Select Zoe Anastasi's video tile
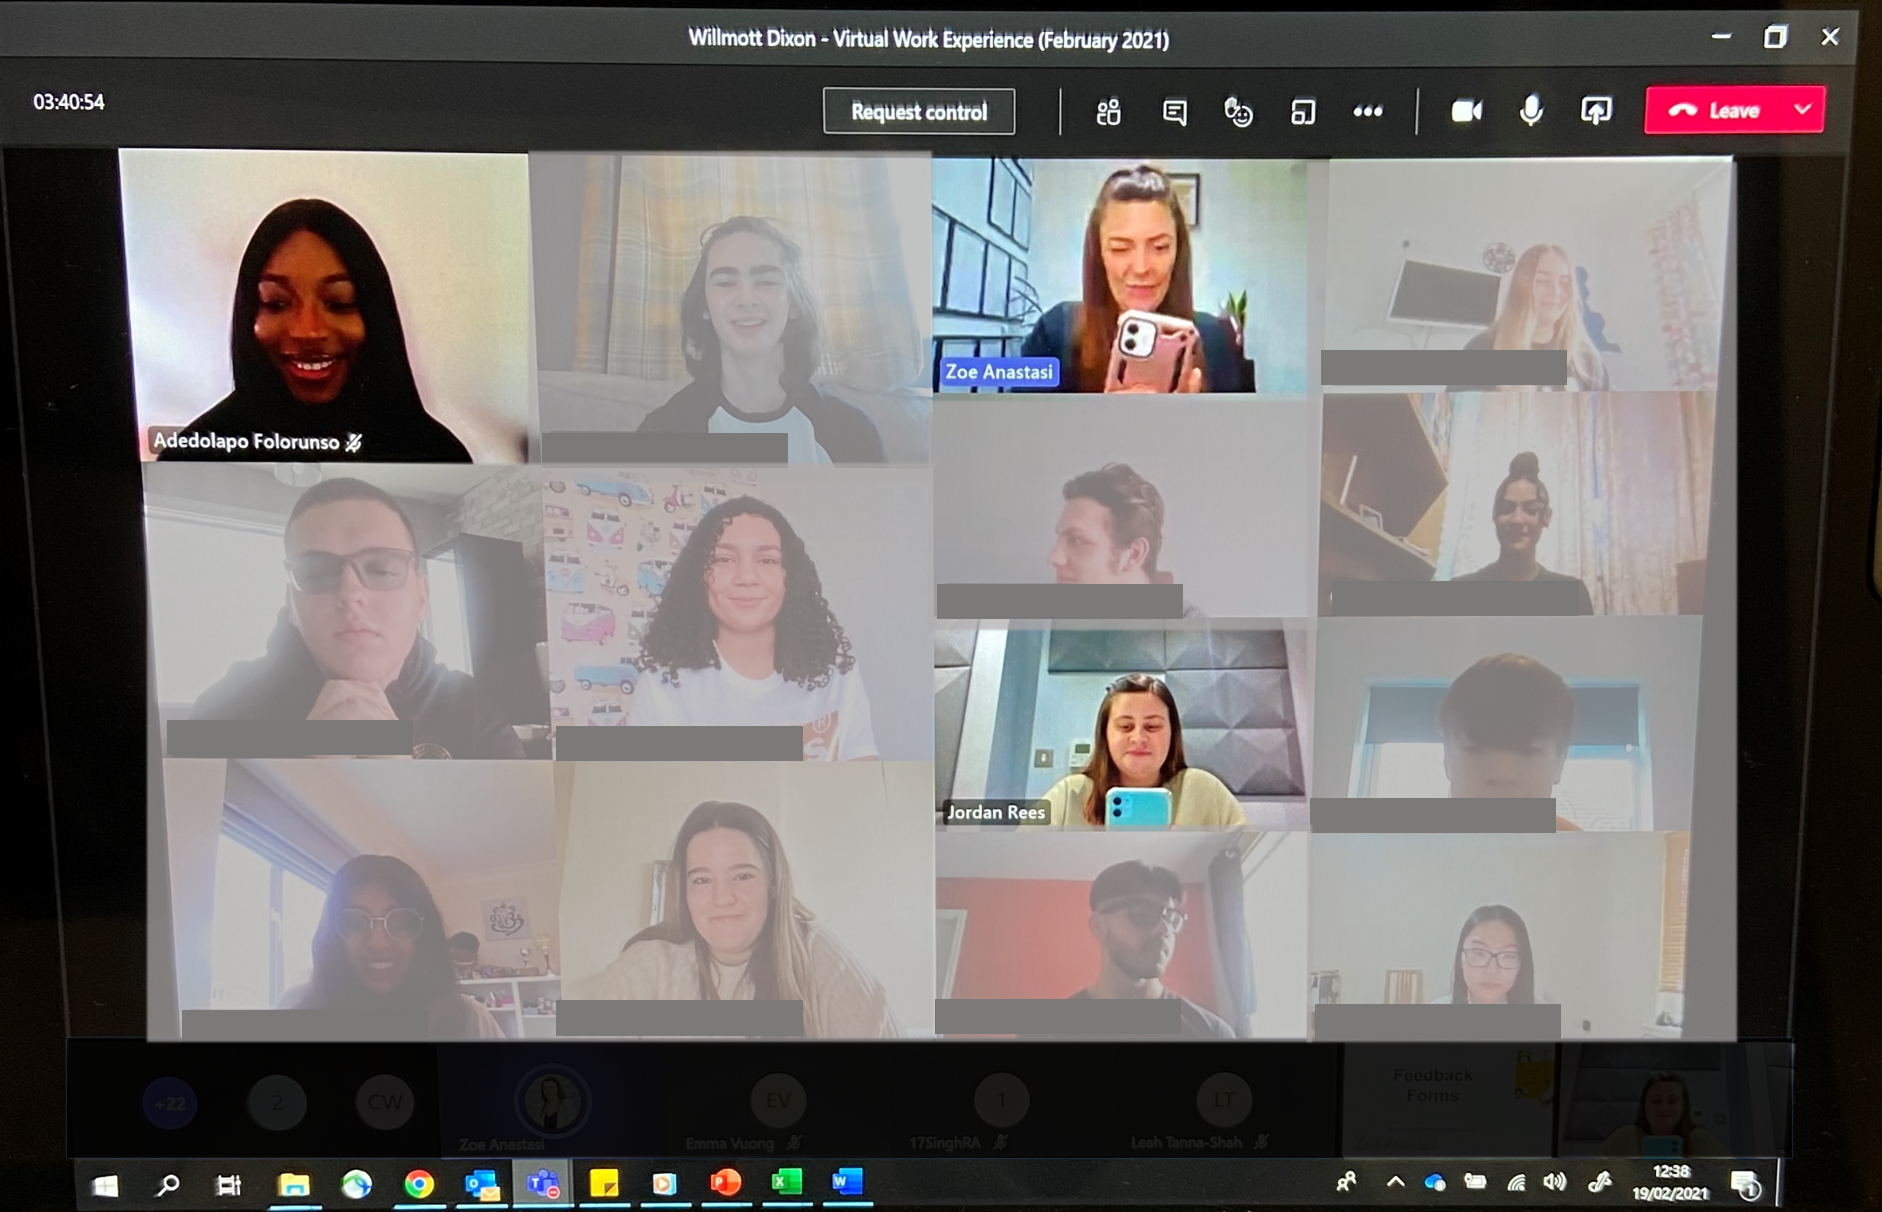Screen dimensions: 1882x1212 pos(1120,275)
